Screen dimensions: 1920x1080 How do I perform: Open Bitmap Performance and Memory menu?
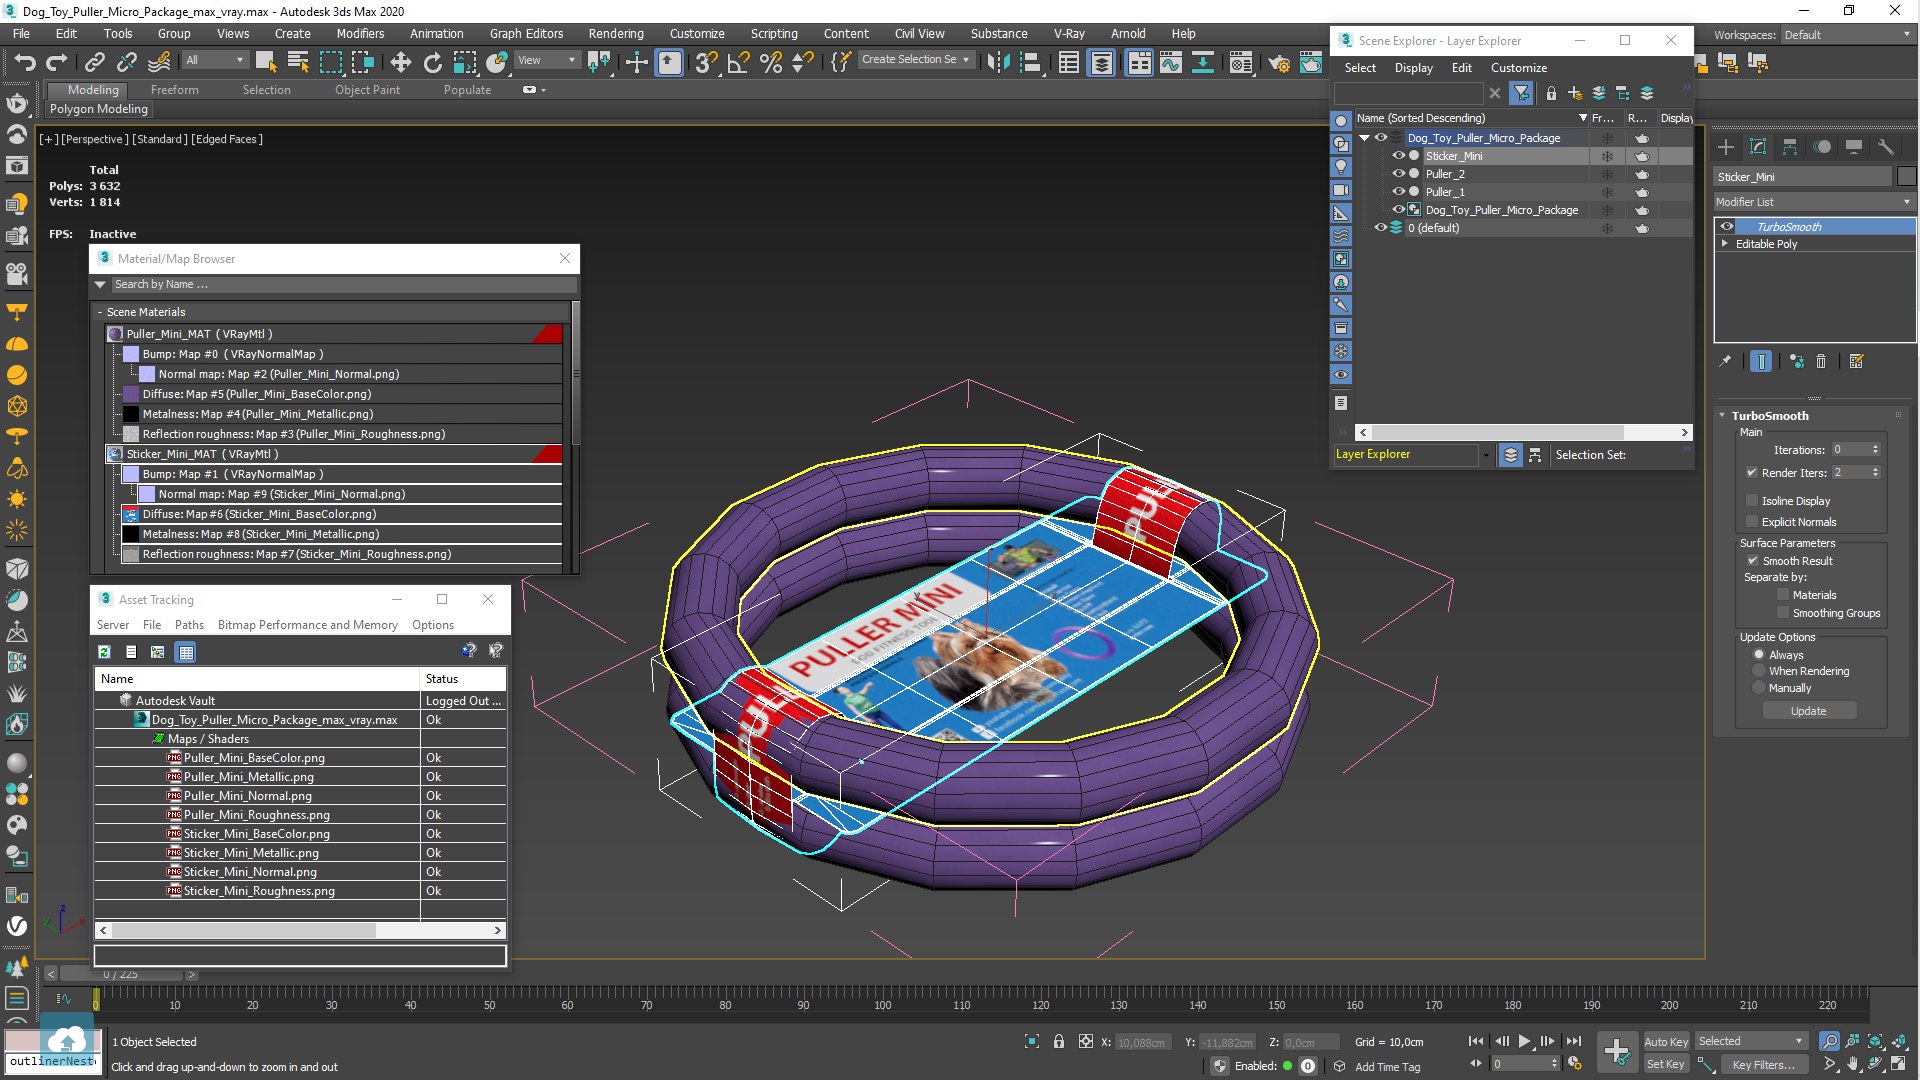click(x=308, y=625)
